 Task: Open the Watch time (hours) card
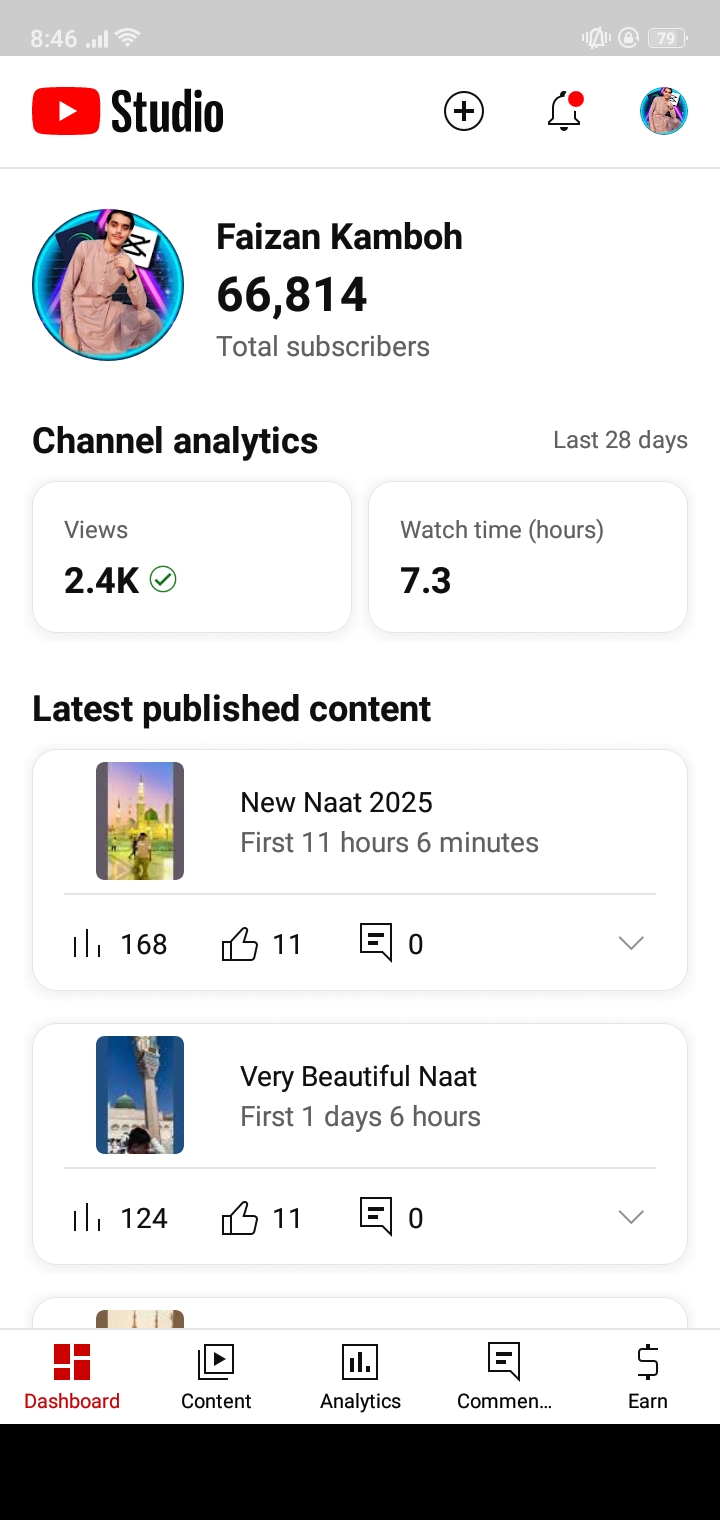pos(528,557)
